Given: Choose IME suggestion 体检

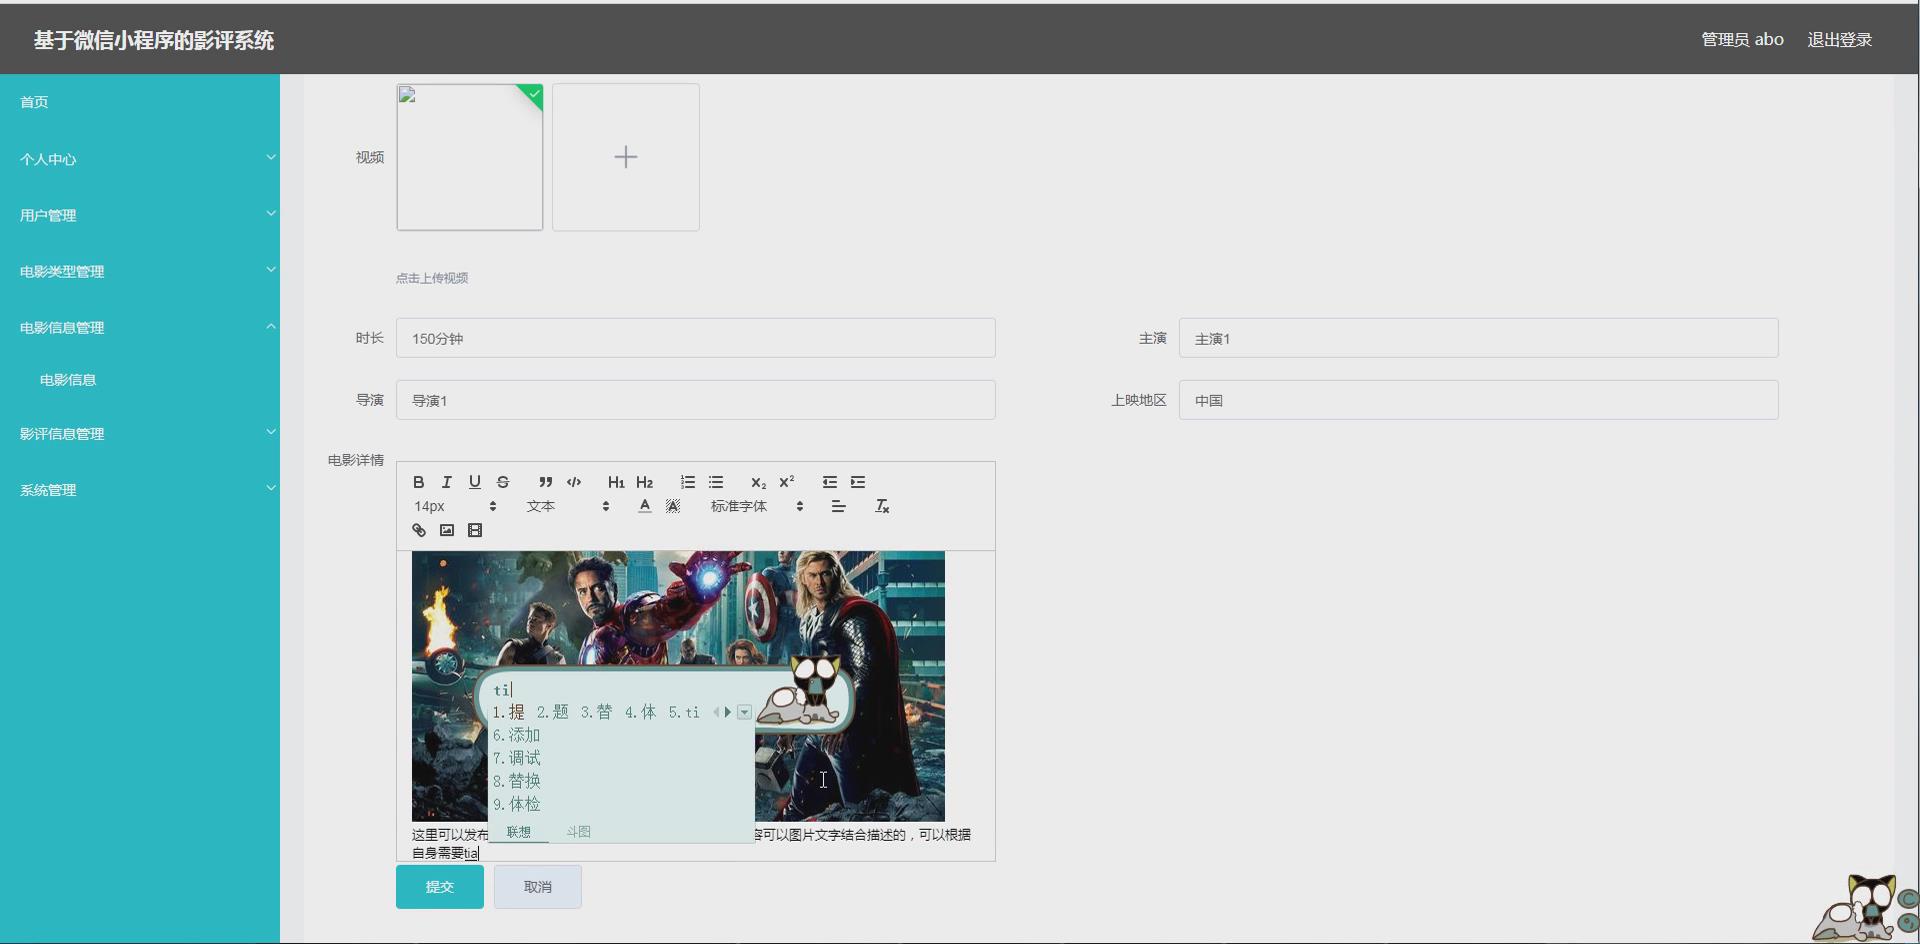Looking at the screenshot, I should [517, 804].
